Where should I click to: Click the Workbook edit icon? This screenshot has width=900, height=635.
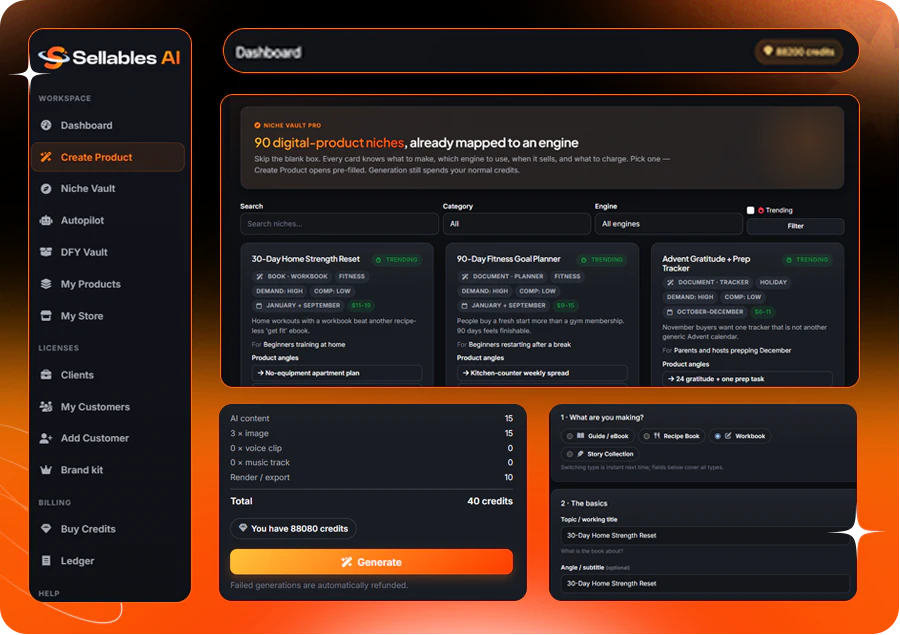(x=728, y=436)
